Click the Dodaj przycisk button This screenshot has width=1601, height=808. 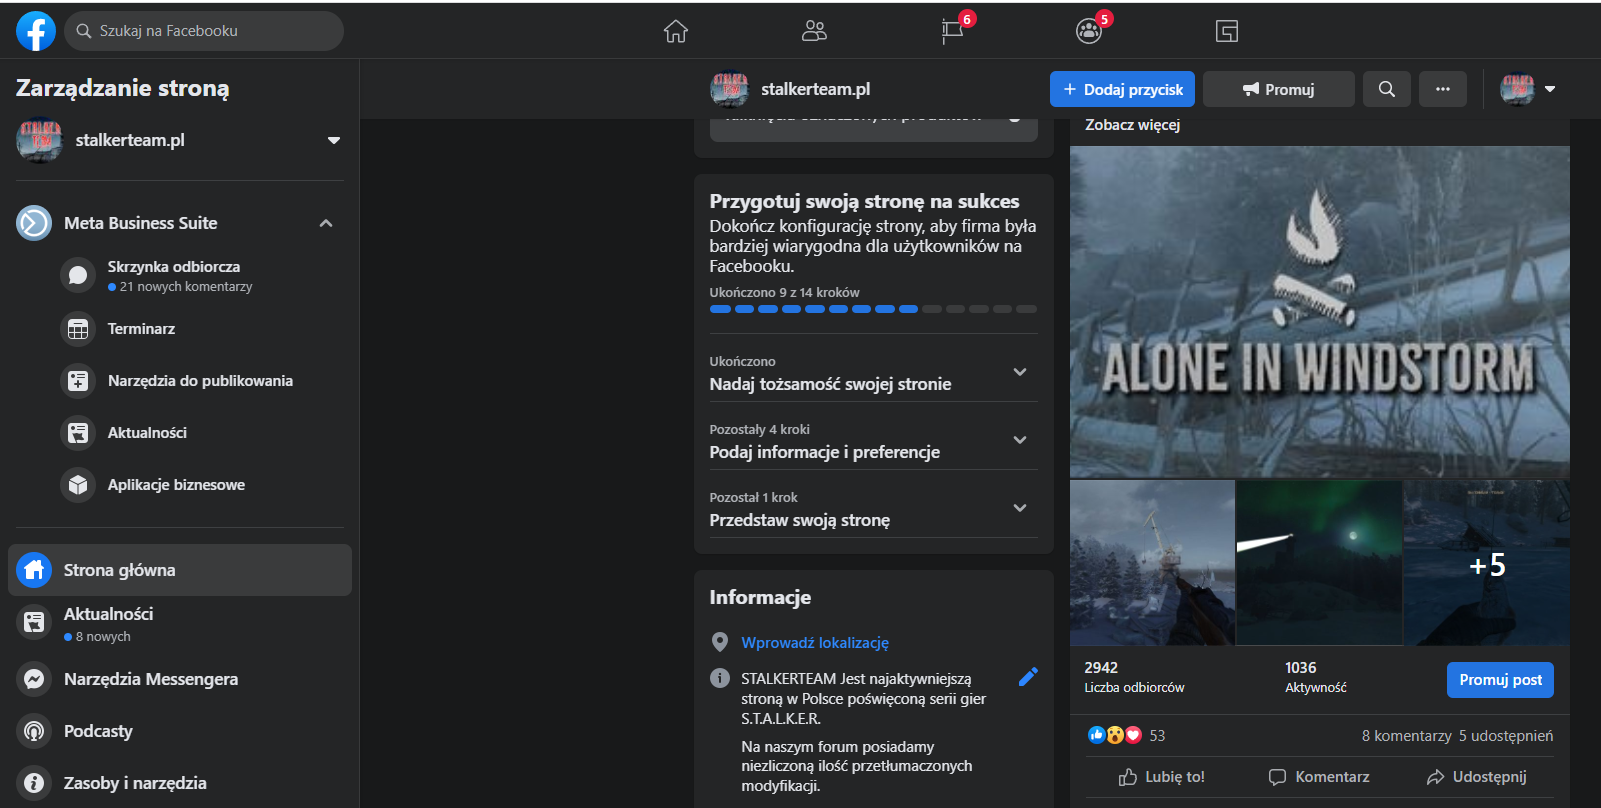click(1123, 89)
